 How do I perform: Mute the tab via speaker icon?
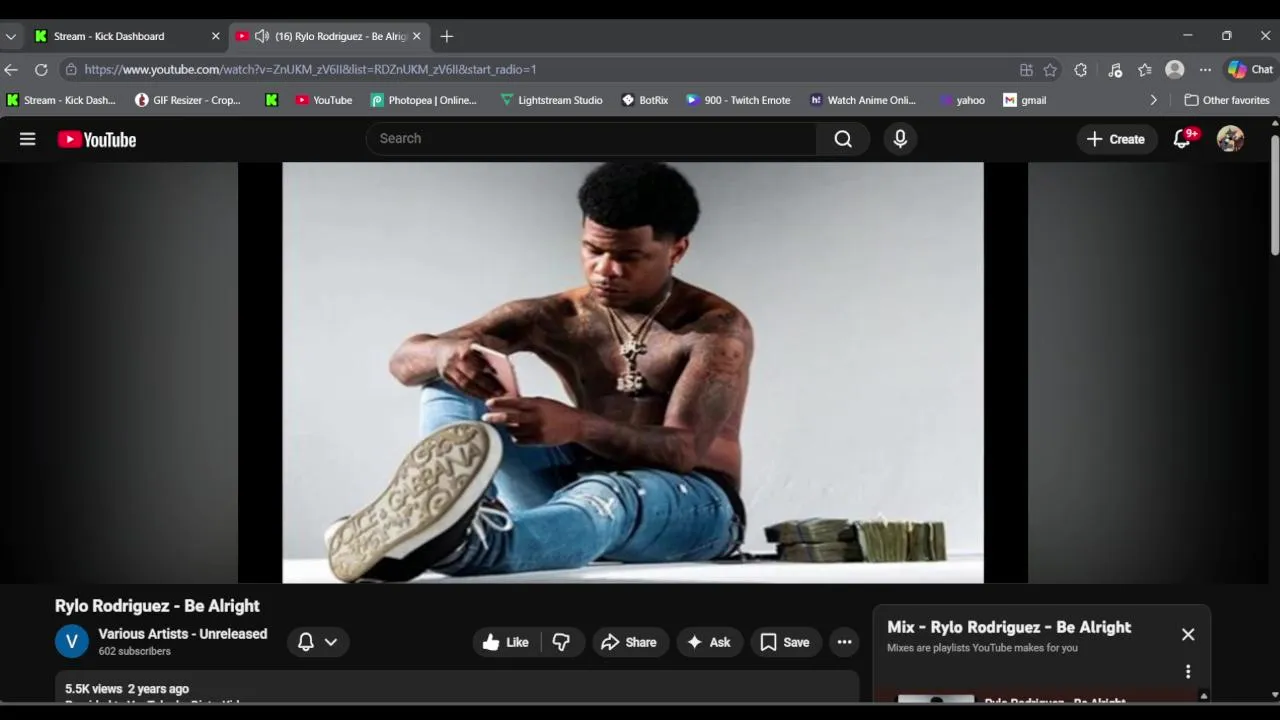[x=262, y=36]
